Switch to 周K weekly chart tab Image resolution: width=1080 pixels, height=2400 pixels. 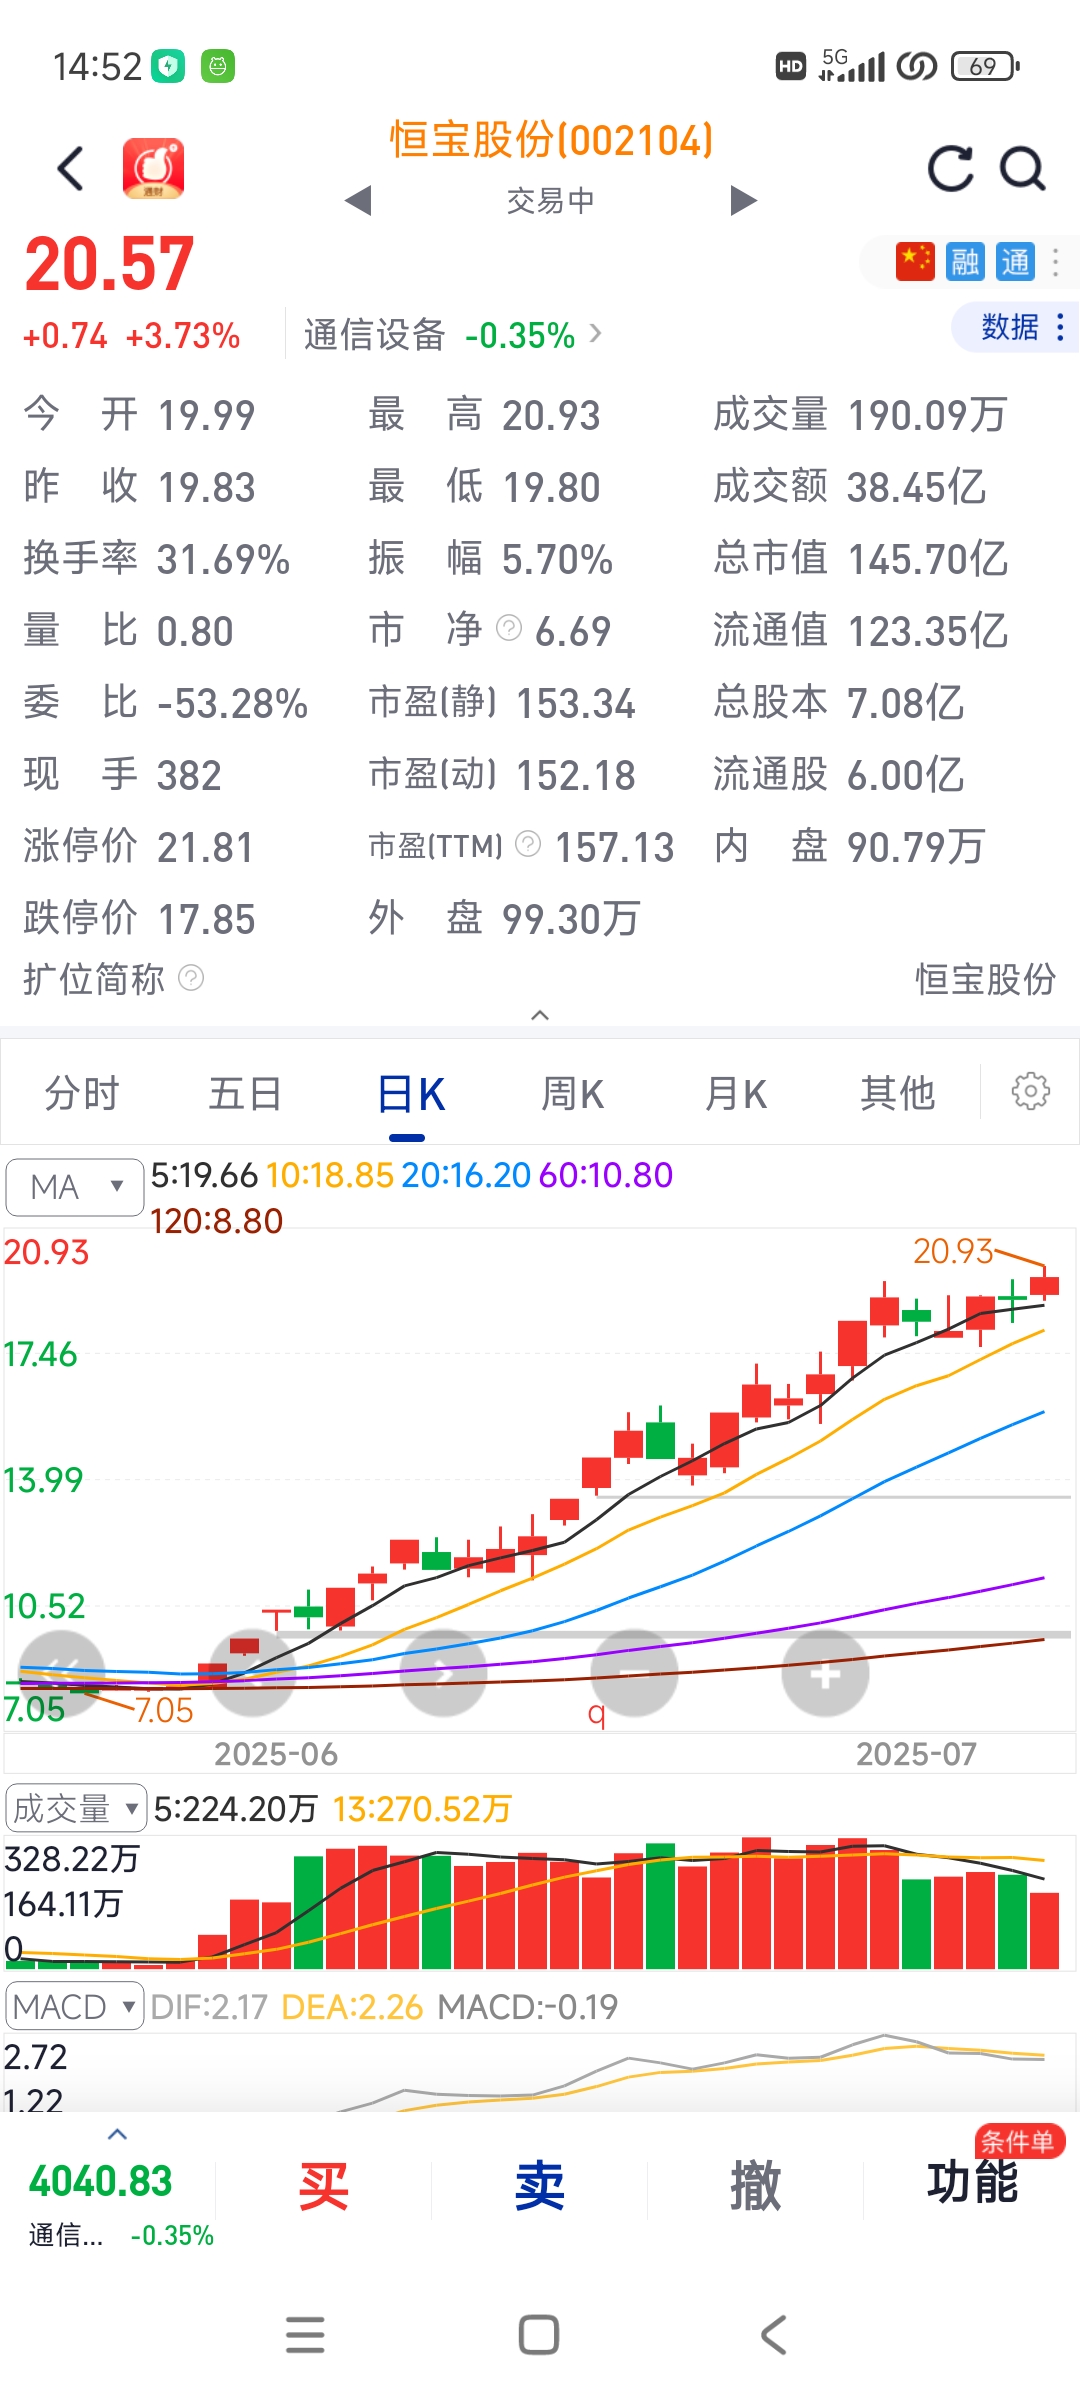(572, 1093)
